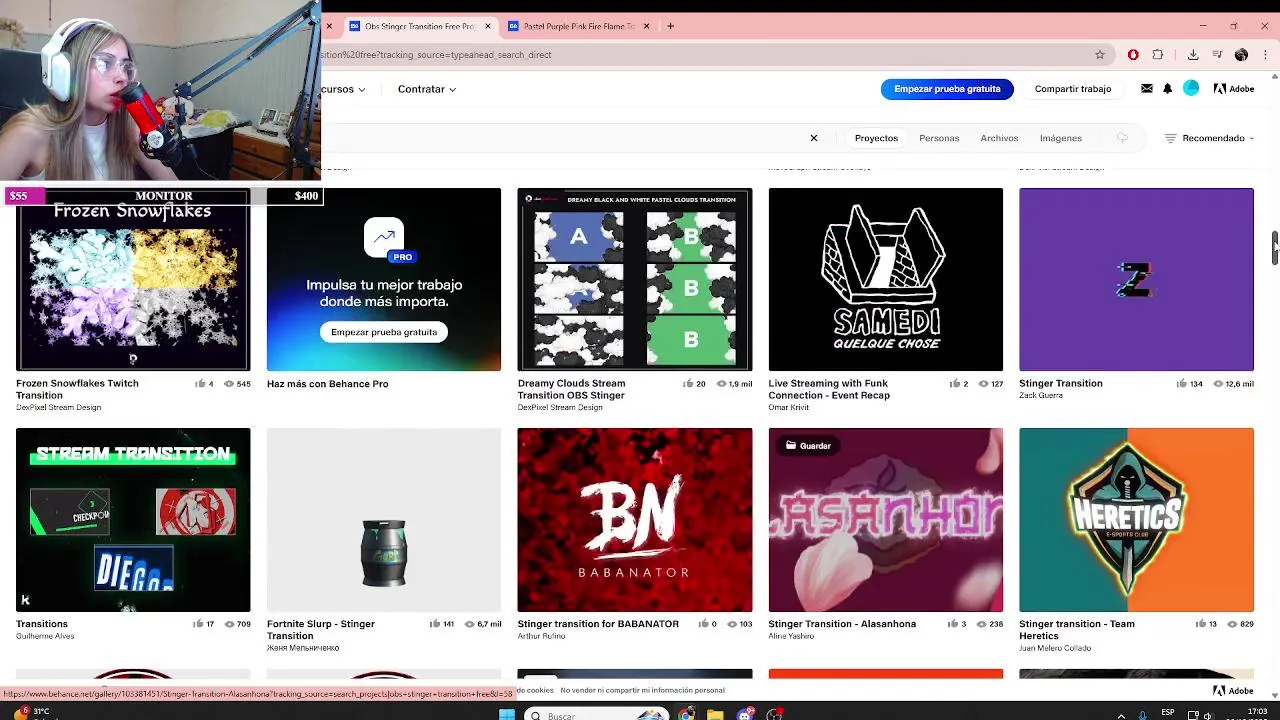Screen dimensions: 1280x720
Task: Select the Personas filter tab
Action: (939, 138)
